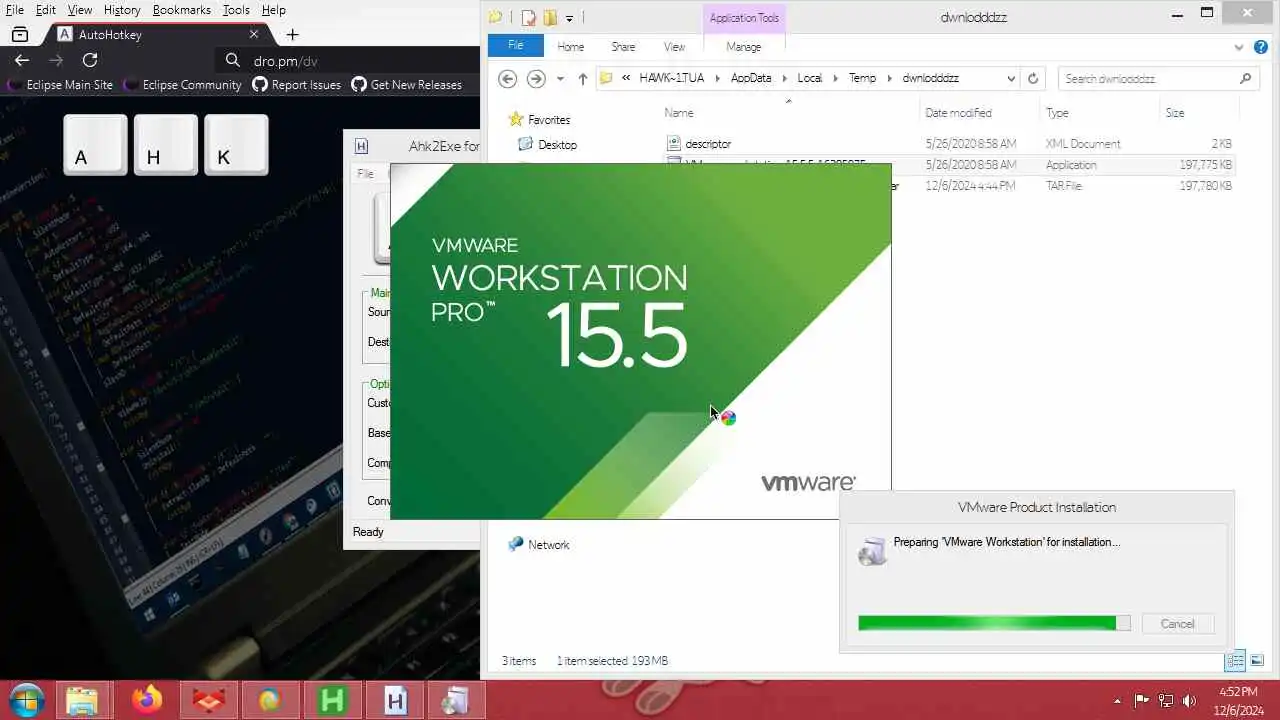Screen dimensions: 1280x720
Task: Sort files by Size column header
Action: coord(1175,113)
